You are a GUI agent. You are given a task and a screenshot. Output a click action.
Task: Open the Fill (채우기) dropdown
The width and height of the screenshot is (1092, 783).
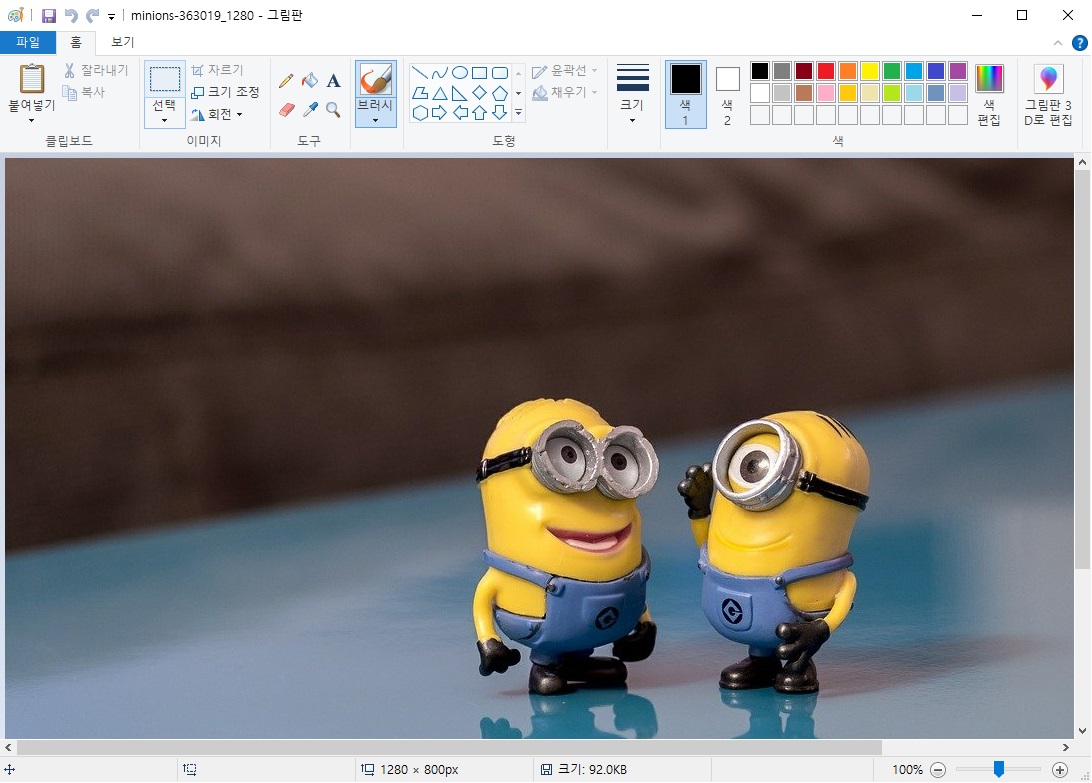(565, 92)
